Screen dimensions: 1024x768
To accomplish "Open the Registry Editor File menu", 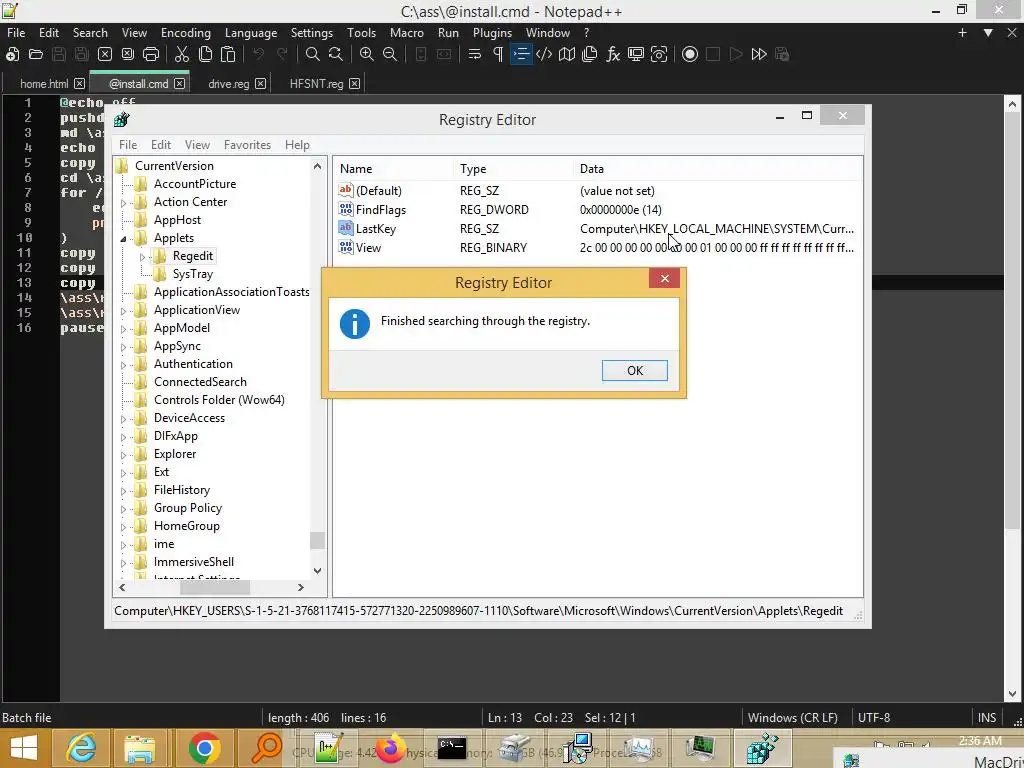I will point(128,145).
